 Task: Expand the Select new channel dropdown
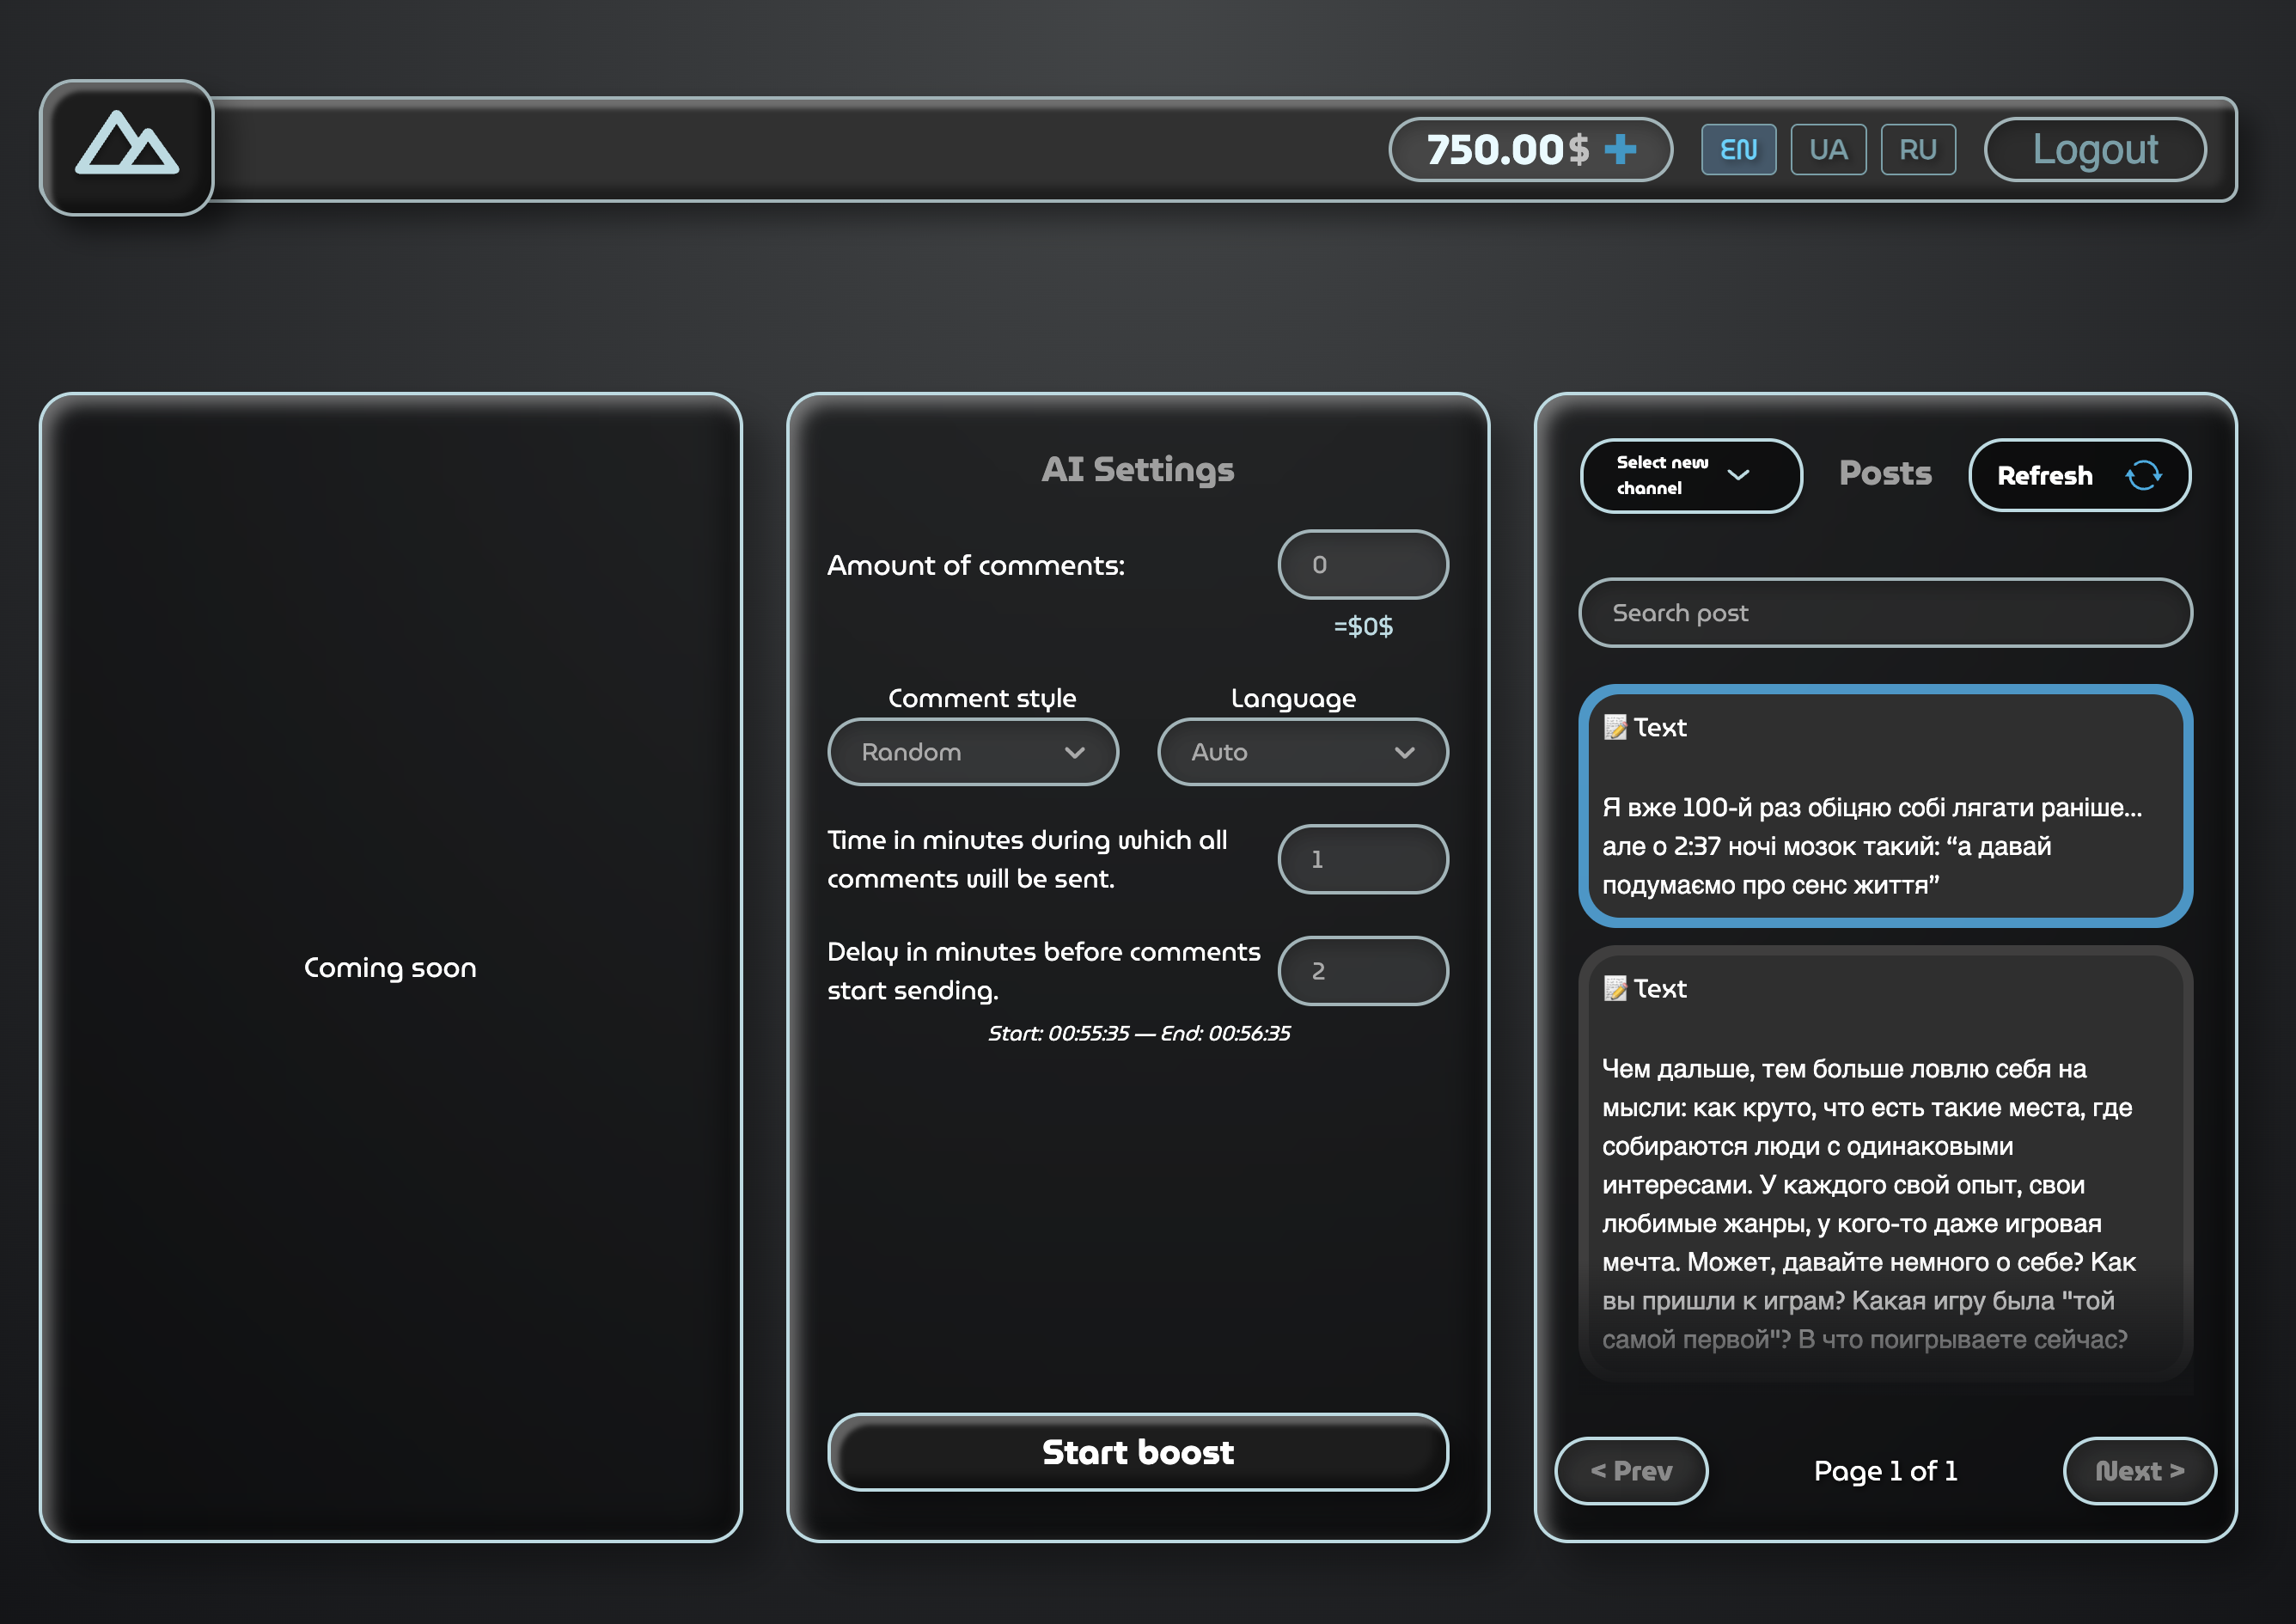tap(1690, 475)
